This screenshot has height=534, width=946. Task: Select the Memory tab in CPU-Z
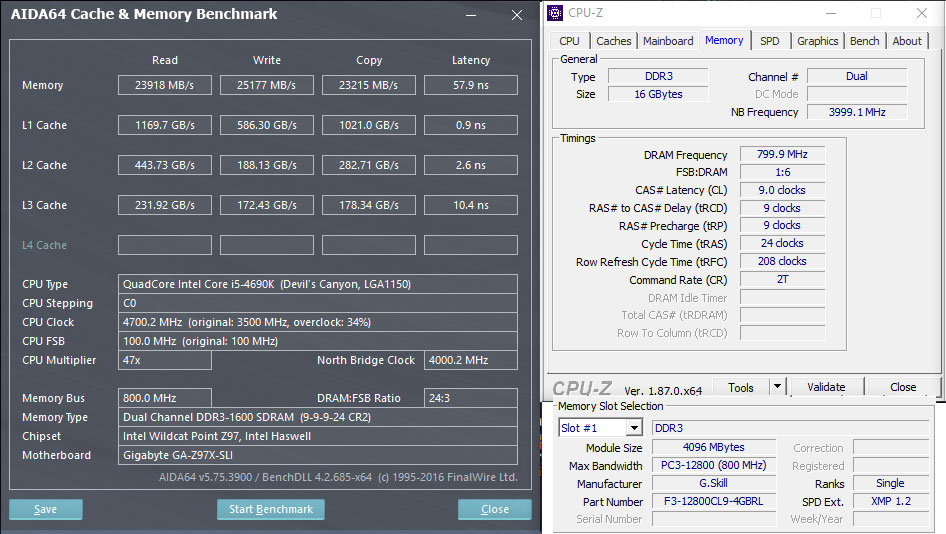point(724,40)
